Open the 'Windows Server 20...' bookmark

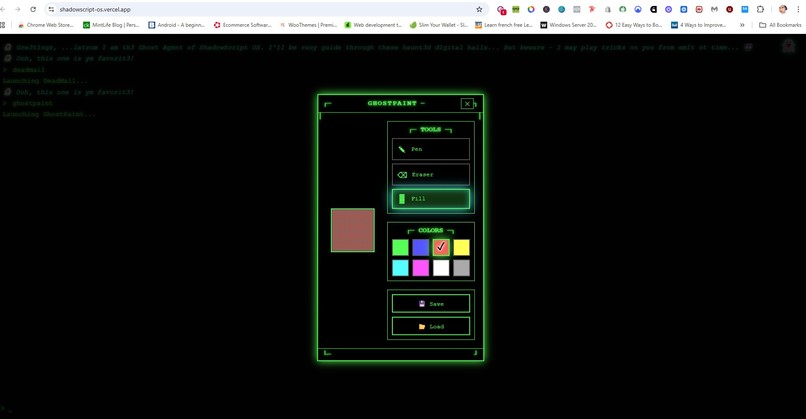(569, 25)
